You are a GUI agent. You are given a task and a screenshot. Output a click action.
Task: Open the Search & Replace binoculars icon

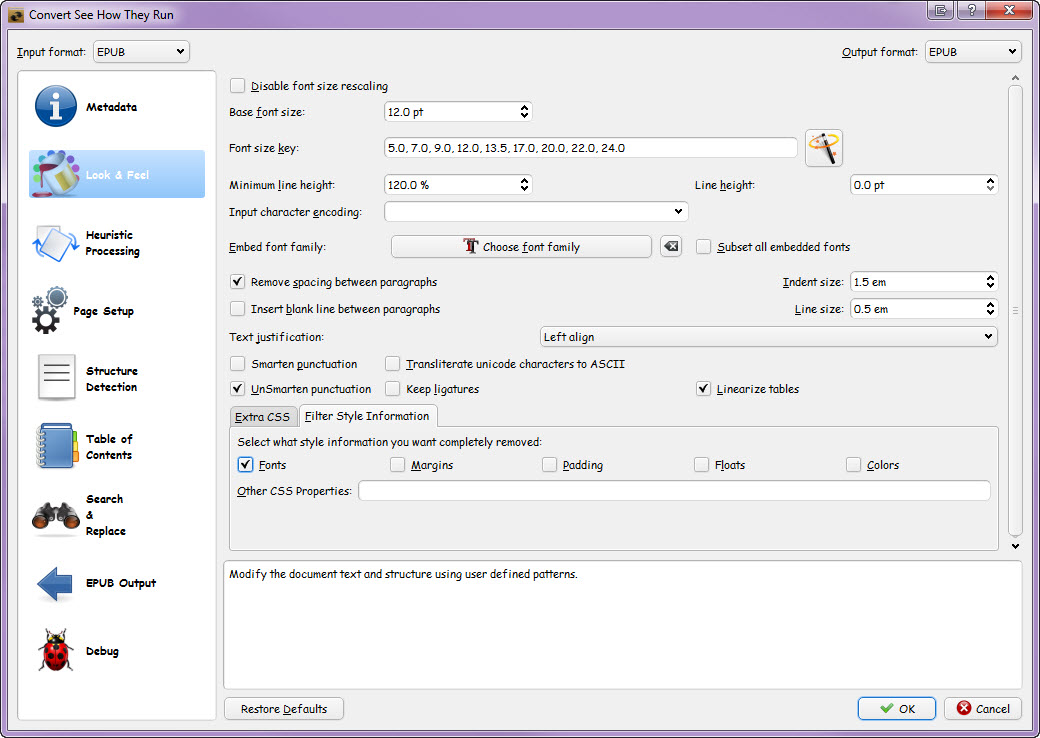56,516
